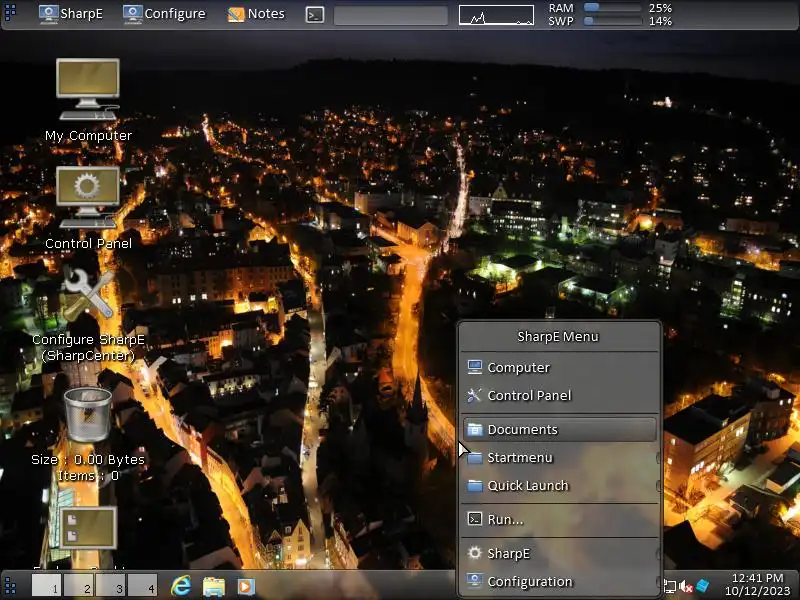Switch to virtual desktop 1
This screenshot has width=800, height=600.
pos(46,585)
